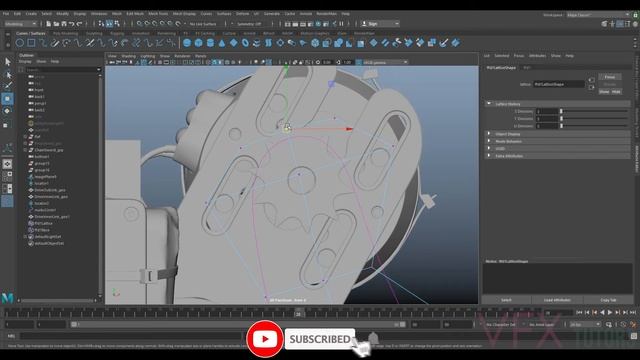The height and width of the screenshot is (360, 640).
Task: Collapse the Lattice History section
Action: click(x=489, y=104)
